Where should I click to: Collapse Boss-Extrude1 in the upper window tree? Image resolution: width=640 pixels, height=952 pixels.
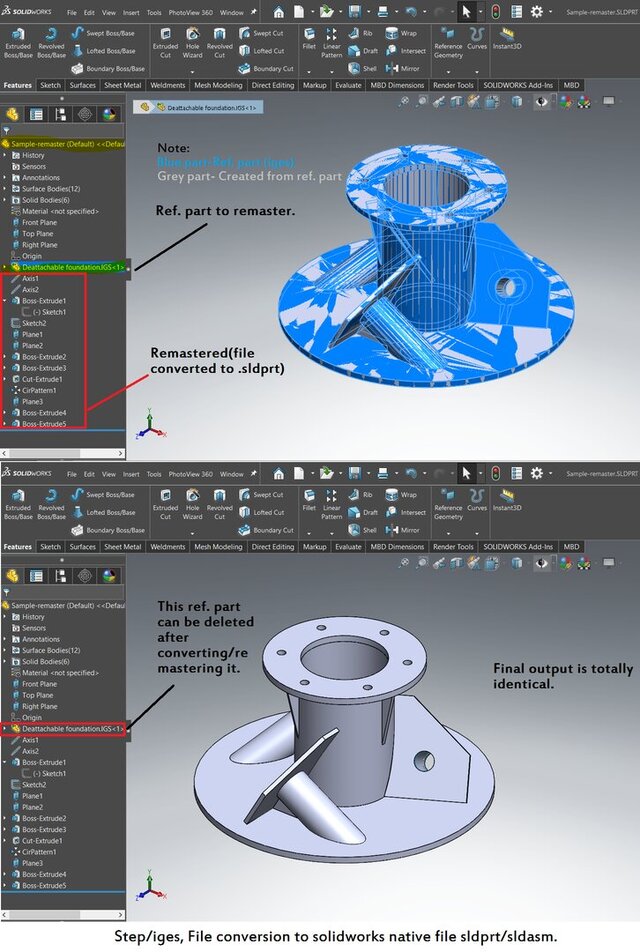5,301
